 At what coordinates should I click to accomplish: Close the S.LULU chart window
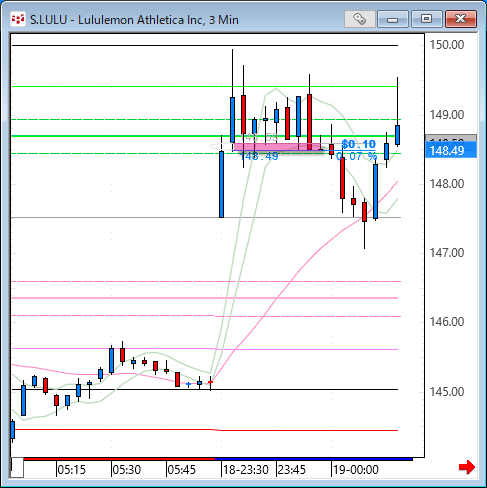[461, 19]
